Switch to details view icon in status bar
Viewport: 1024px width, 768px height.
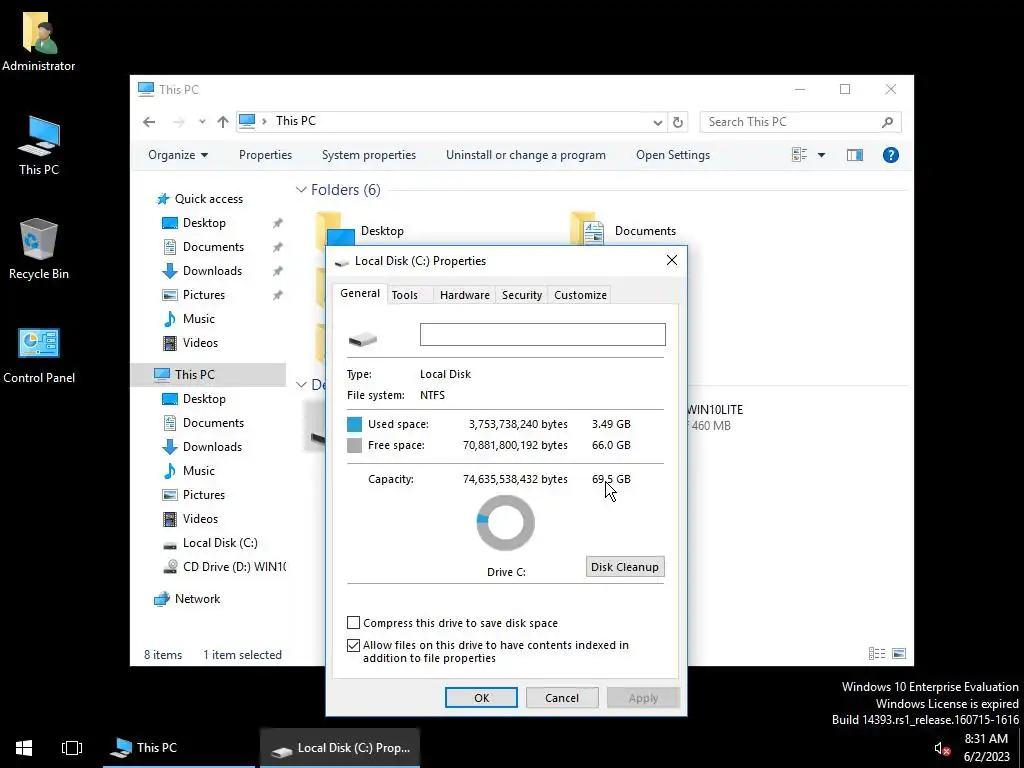(x=876, y=654)
